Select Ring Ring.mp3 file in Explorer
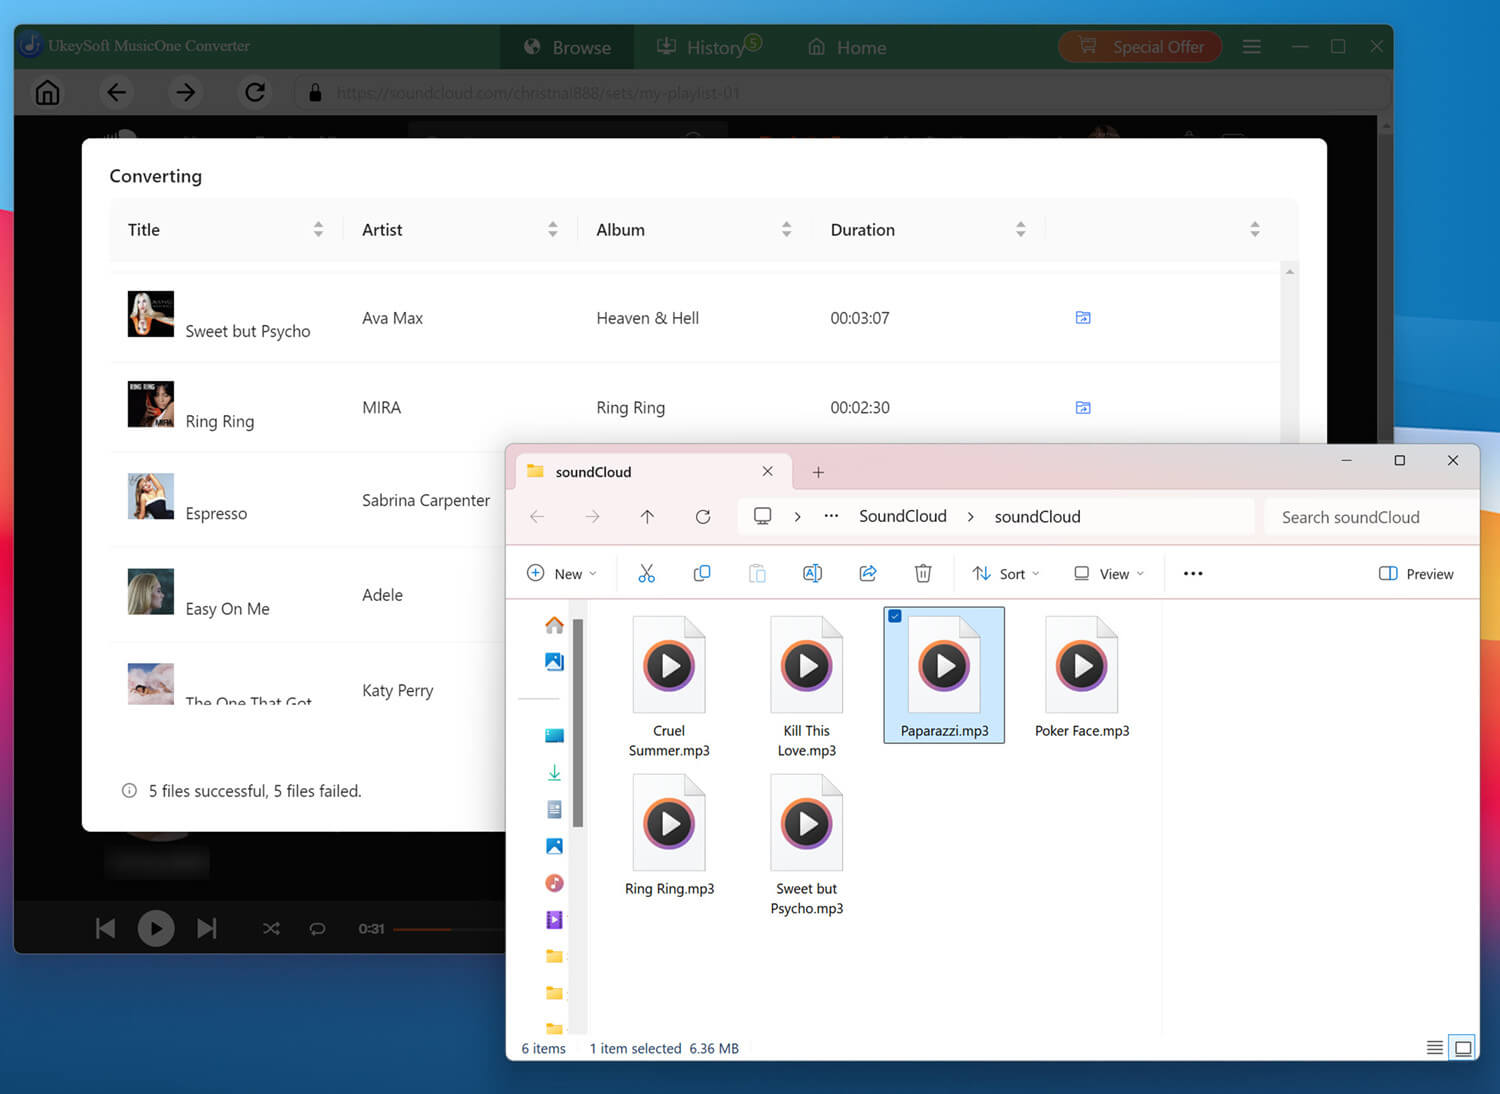The height and width of the screenshot is (1094, 1500). point(669,835)
